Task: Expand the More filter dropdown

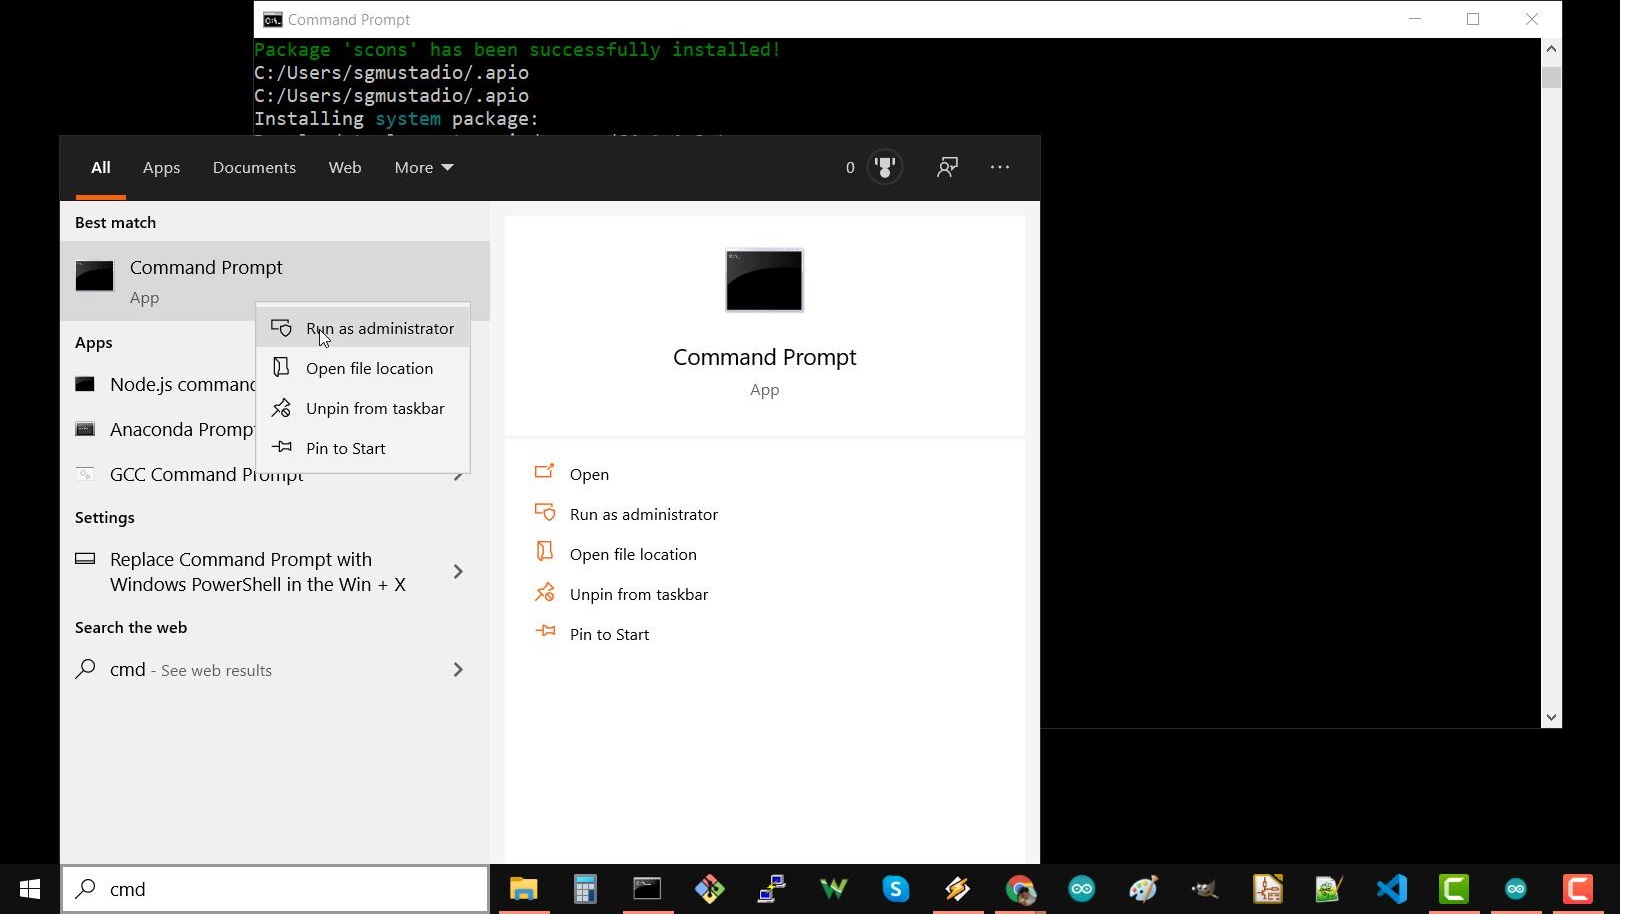Action: coord(423,168)
